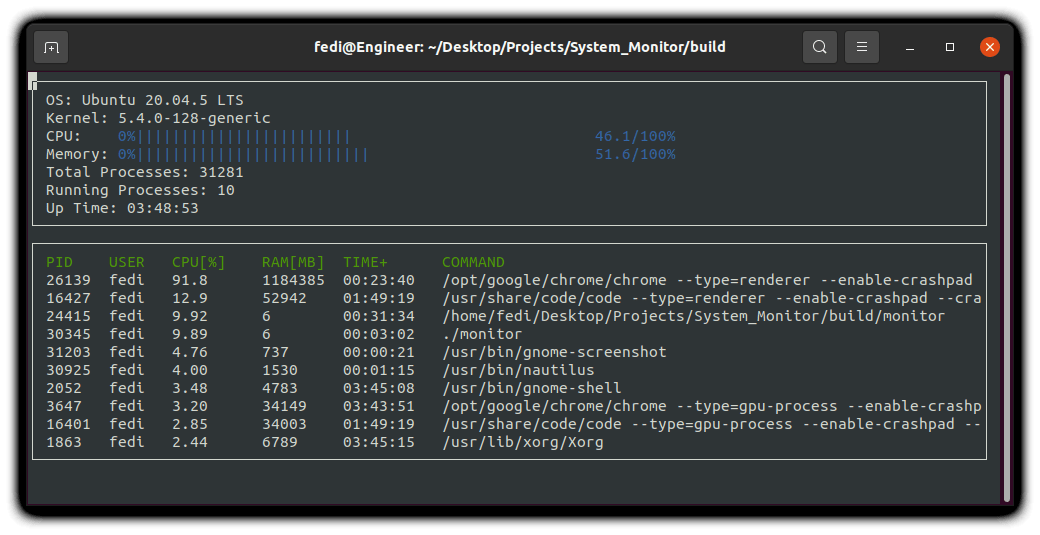This screenshot has width=1040, height=535.
Task: Click the code --type=gpu-process command
Action: coord(712,424)
